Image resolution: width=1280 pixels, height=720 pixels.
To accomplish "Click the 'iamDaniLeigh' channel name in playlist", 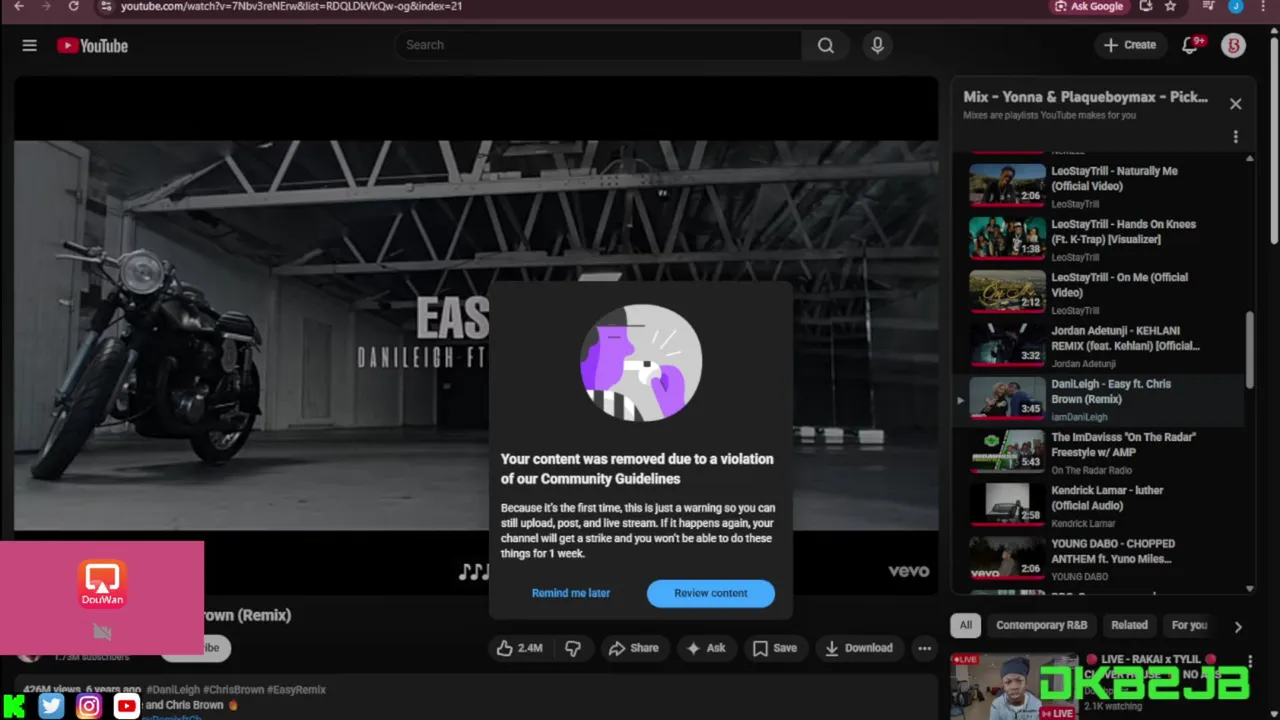I will point(1079,417).
